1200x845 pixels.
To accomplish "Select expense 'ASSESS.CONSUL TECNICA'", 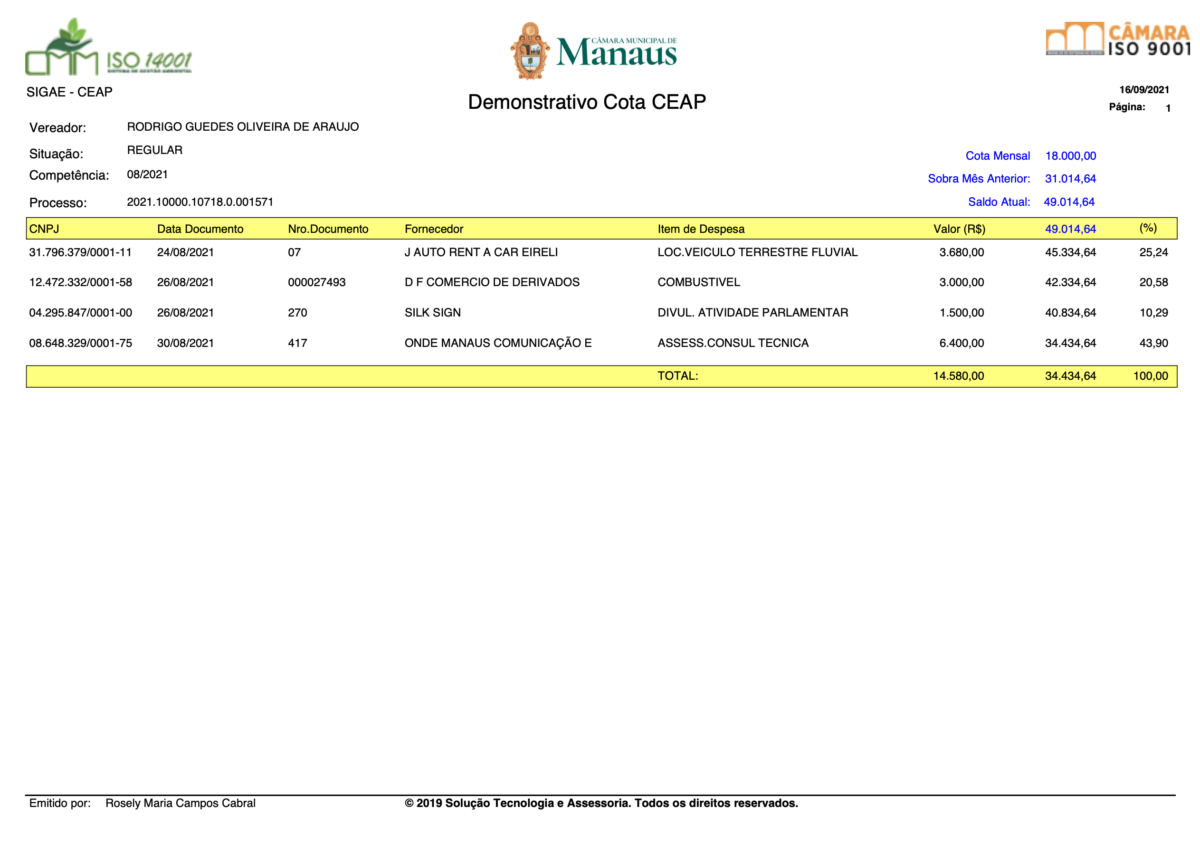I will click(733, 343).
